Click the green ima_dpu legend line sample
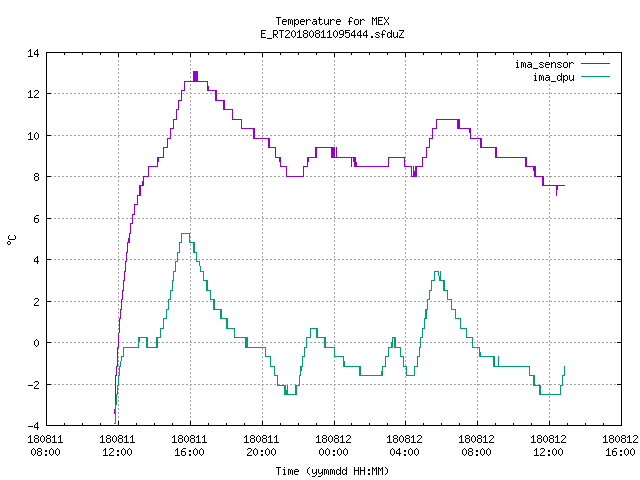 coord(595,77)
